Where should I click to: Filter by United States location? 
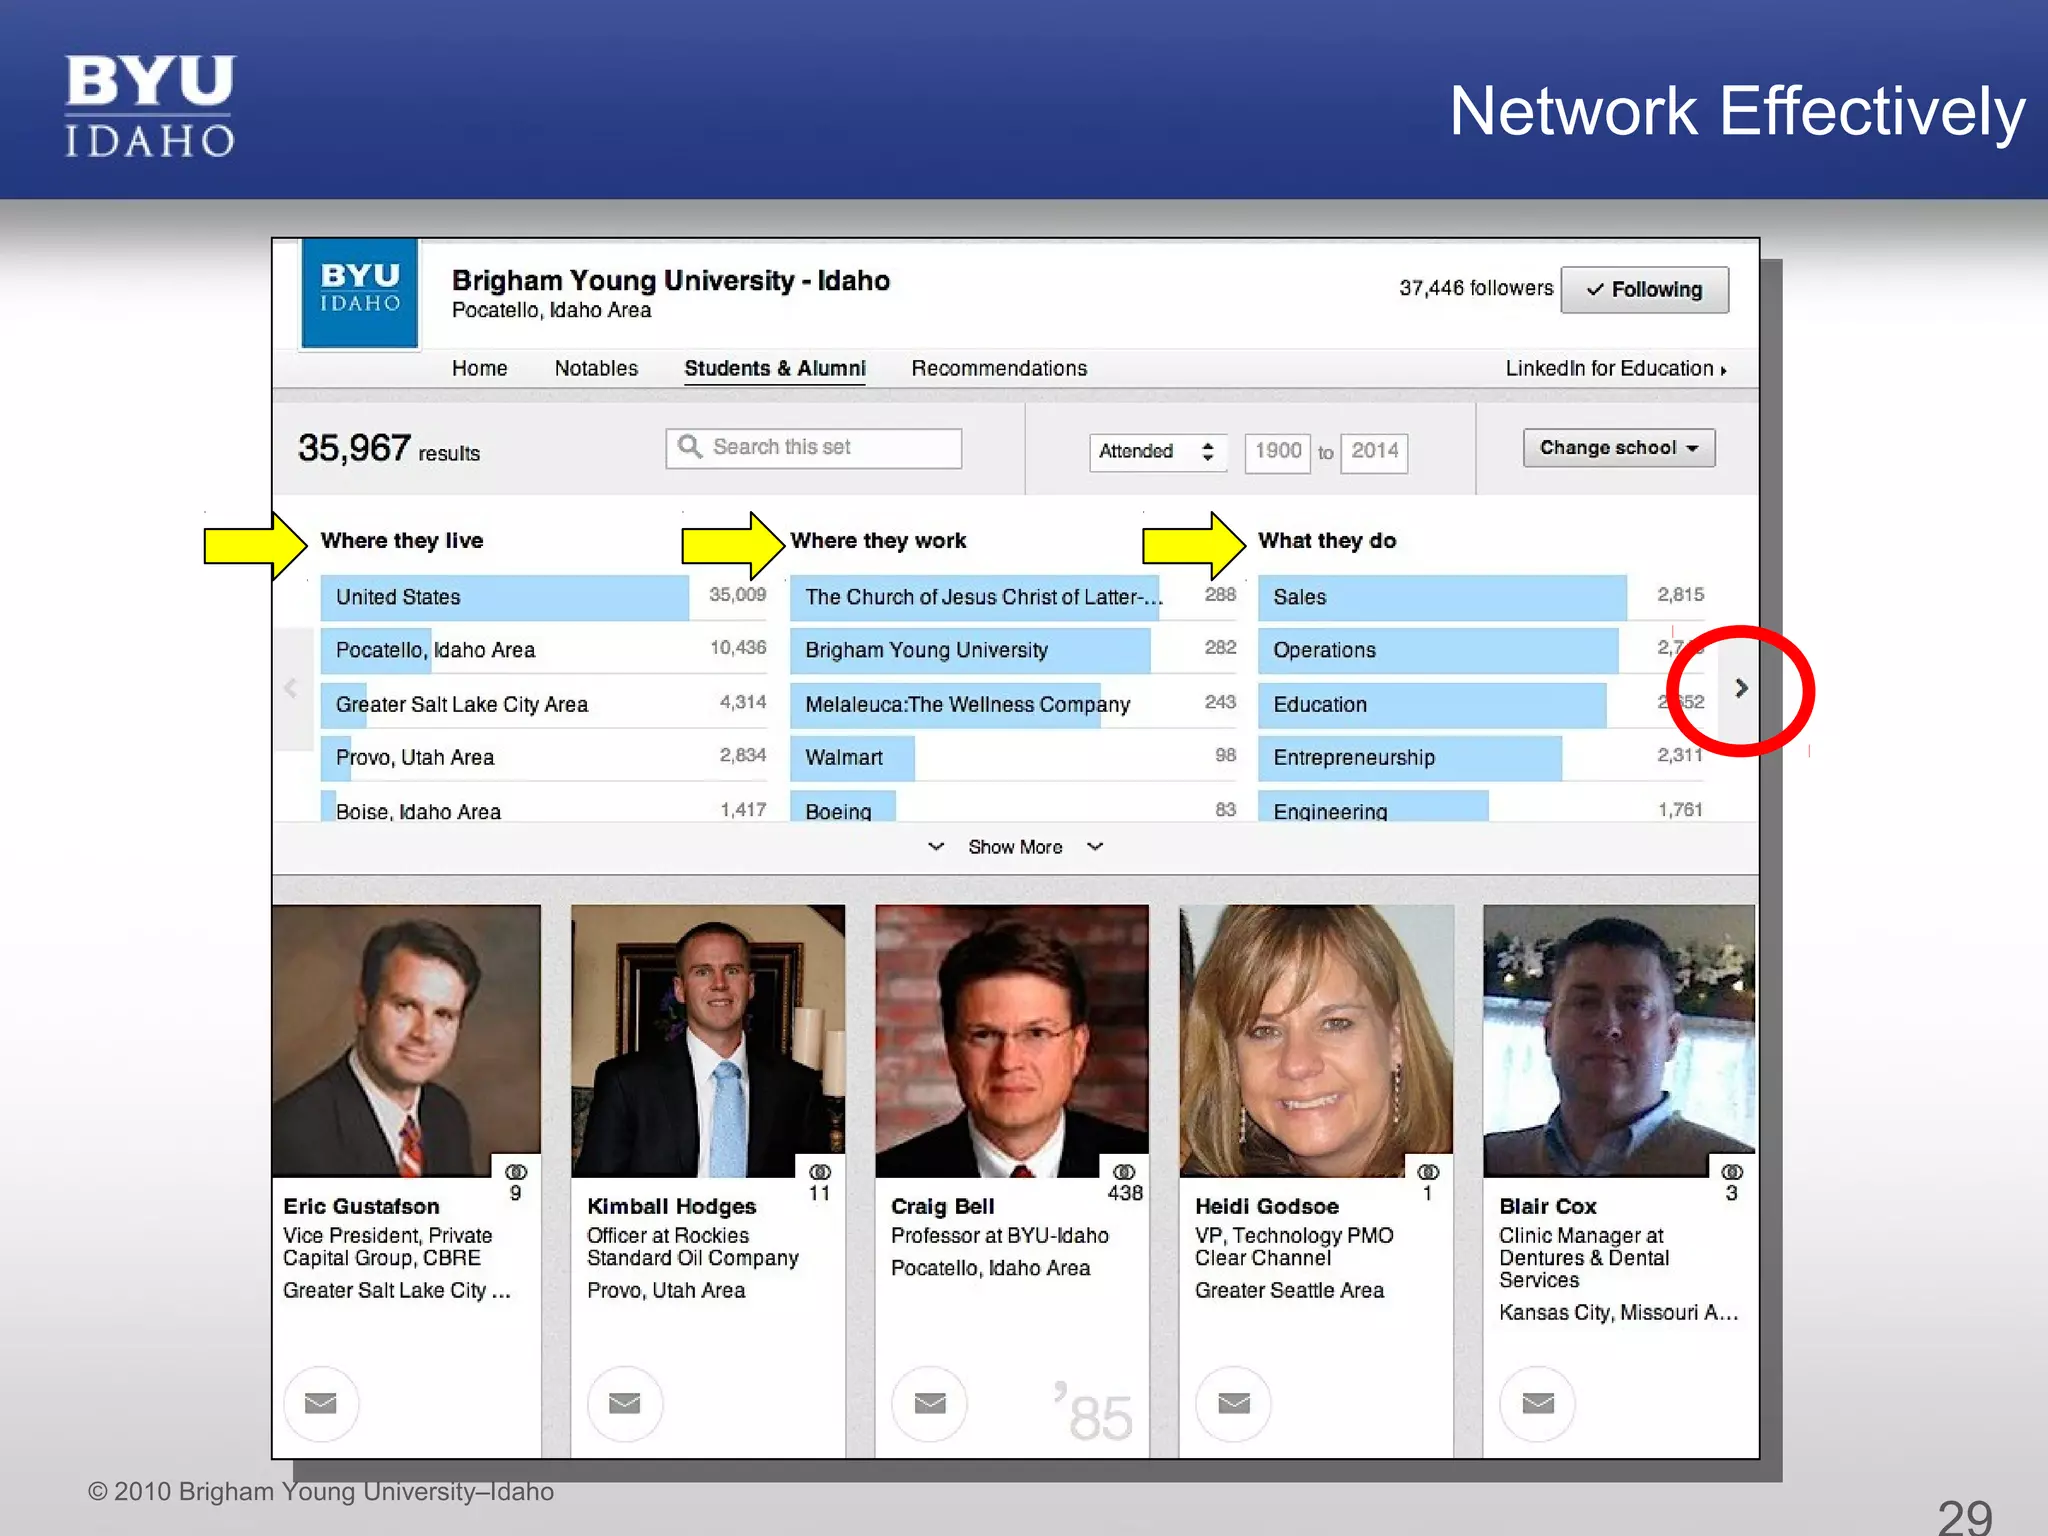pyautogui.click(x=544, y=597)
